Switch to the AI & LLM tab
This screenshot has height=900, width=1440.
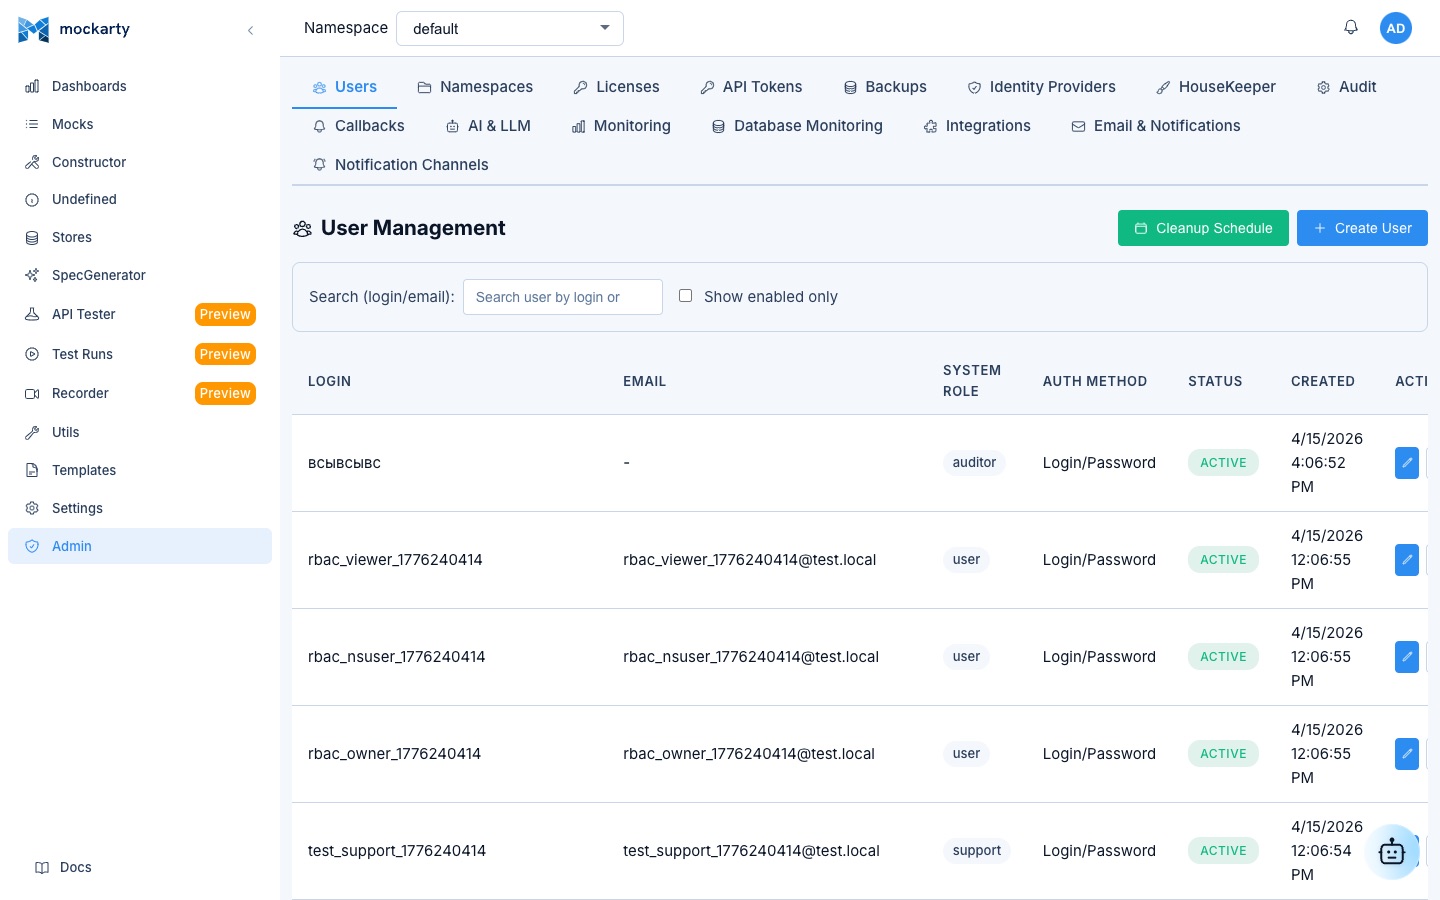coord(488,126)
